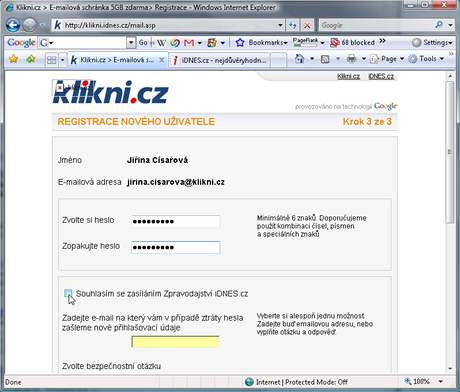Open the Print options dropdown arrow
This screenshot has height=392, width=460.
(x=364, y=59)
